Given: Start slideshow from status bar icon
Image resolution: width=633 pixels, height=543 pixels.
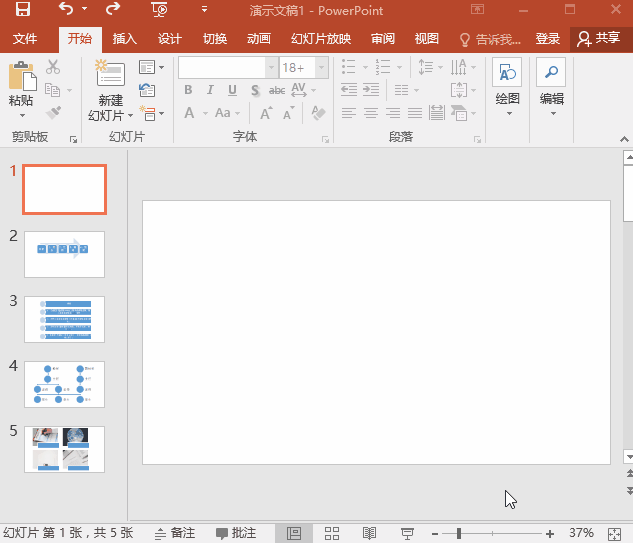Looking at the screenshot, I should click(x=407, y=533).
